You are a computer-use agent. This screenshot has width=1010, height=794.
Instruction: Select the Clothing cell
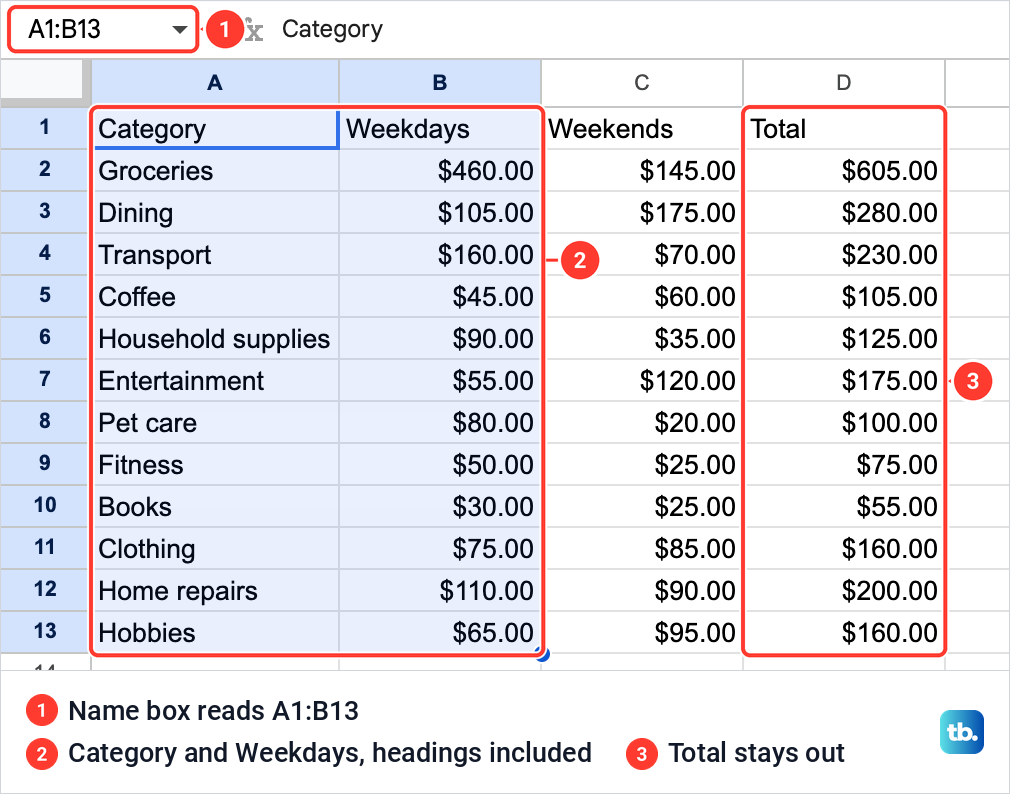215,549
